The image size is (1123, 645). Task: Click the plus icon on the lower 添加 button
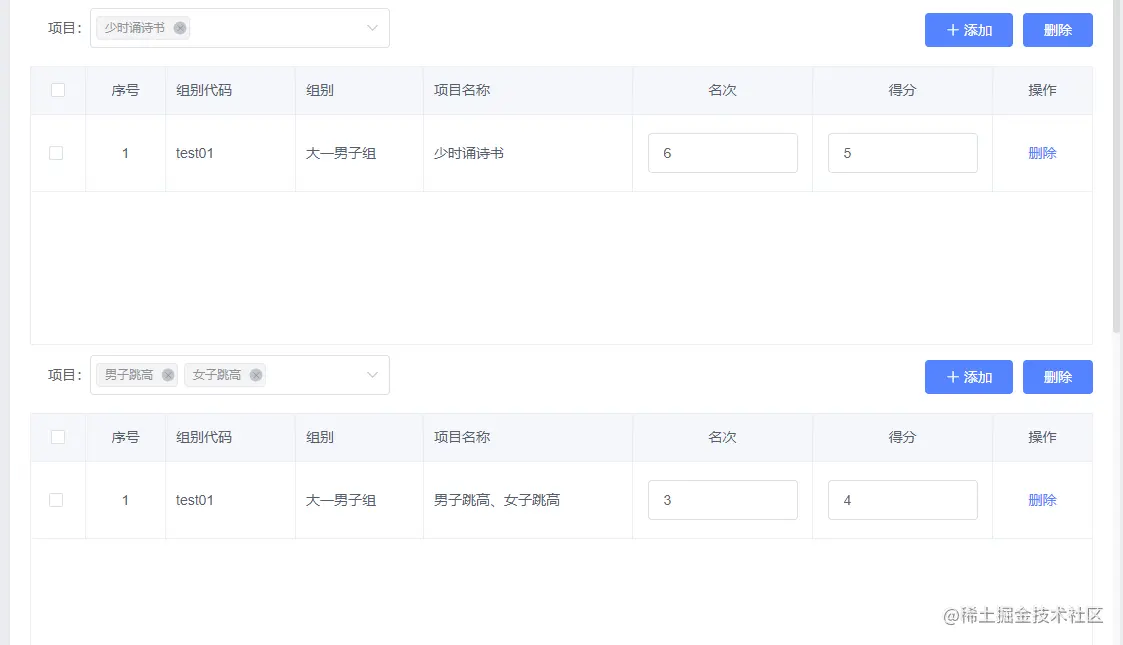pos(952,377)
